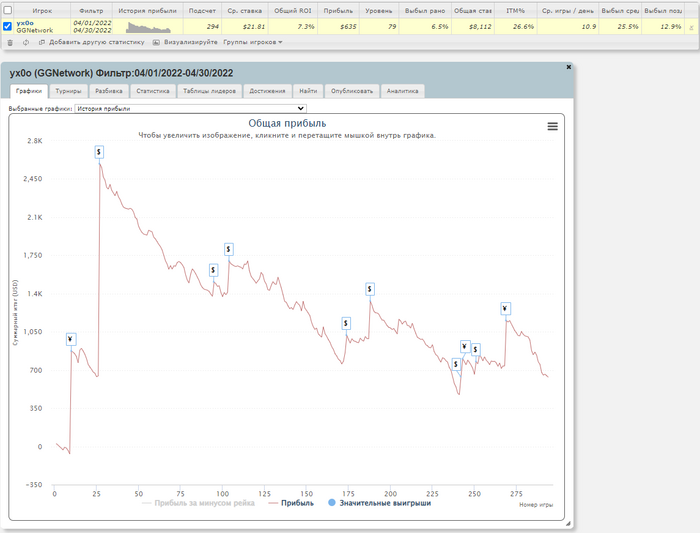Click the $ win marker near game 95
700x533 pixels.
[x=213, y=270]
